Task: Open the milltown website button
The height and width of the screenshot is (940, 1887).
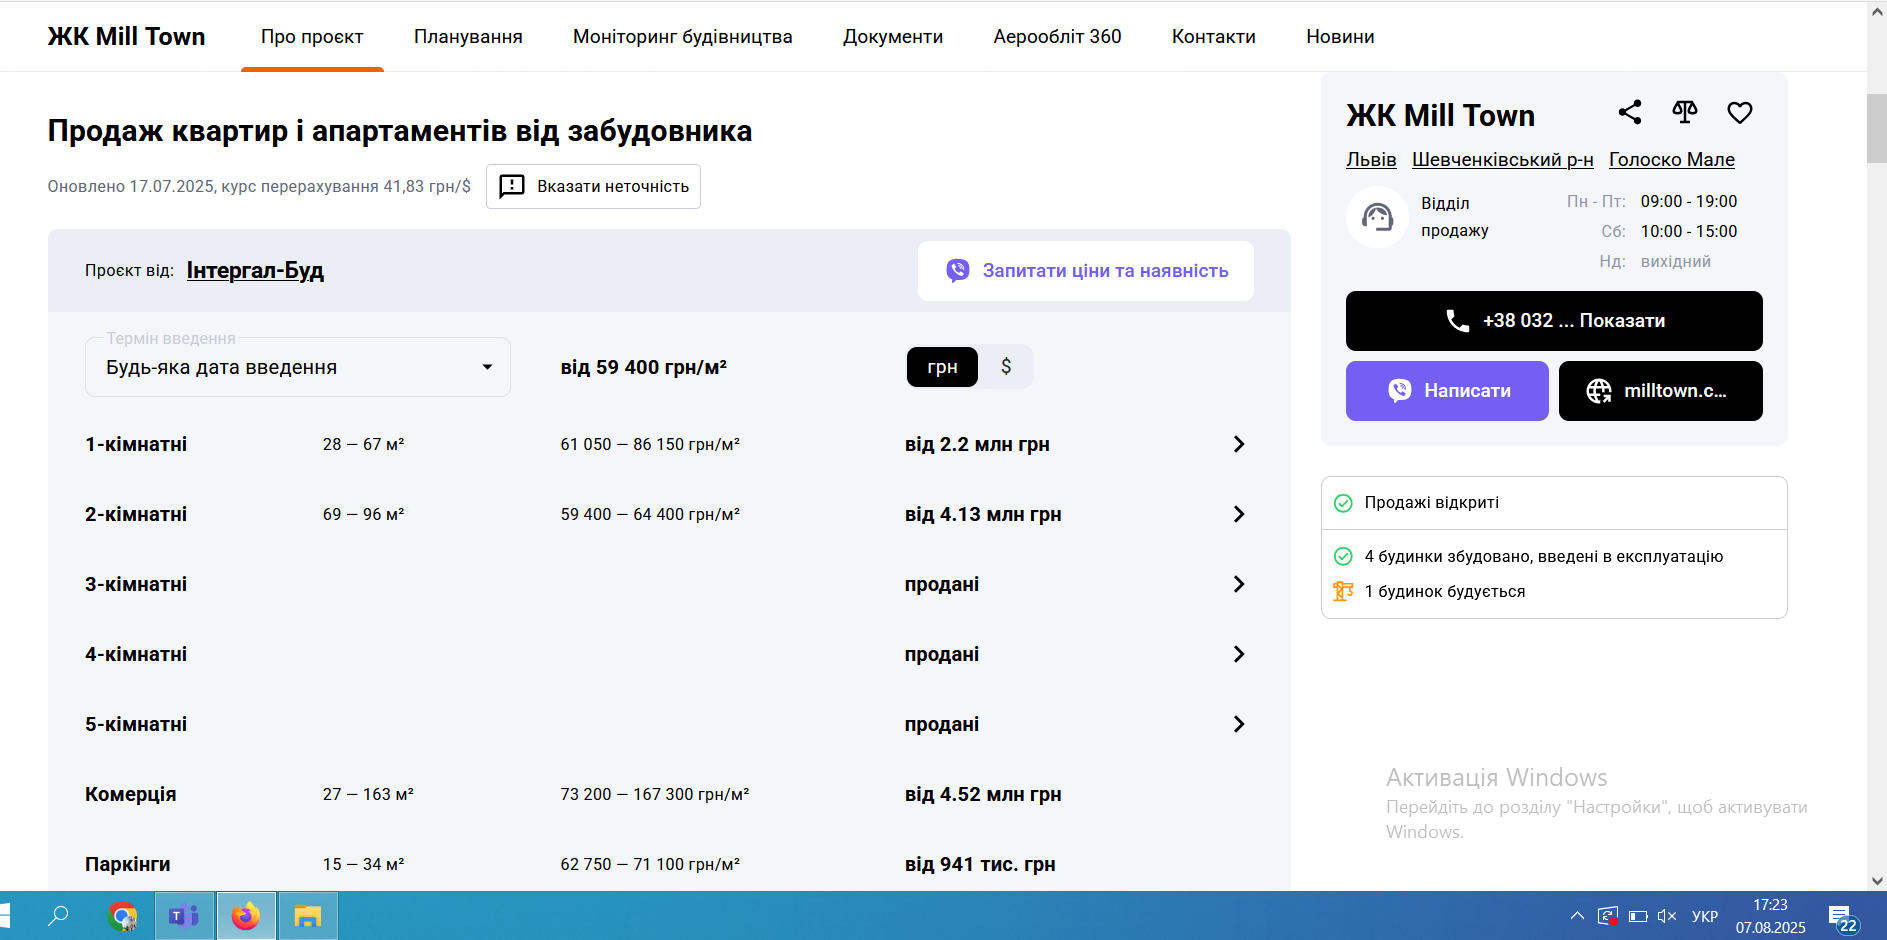Action: tap(1661, 391)
